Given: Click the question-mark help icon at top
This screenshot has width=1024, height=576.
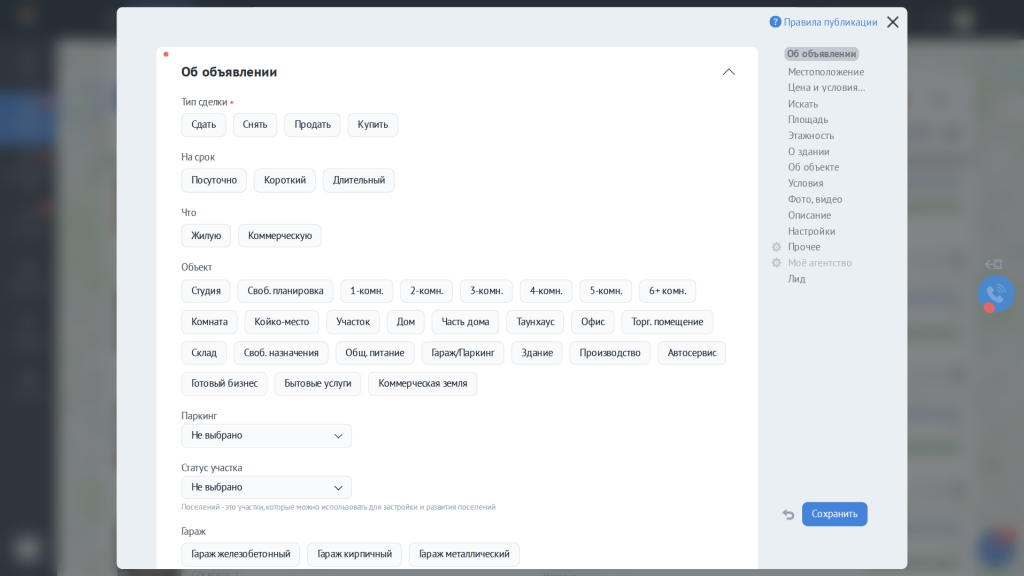Looking at the screenshot, I should [774, 21].
